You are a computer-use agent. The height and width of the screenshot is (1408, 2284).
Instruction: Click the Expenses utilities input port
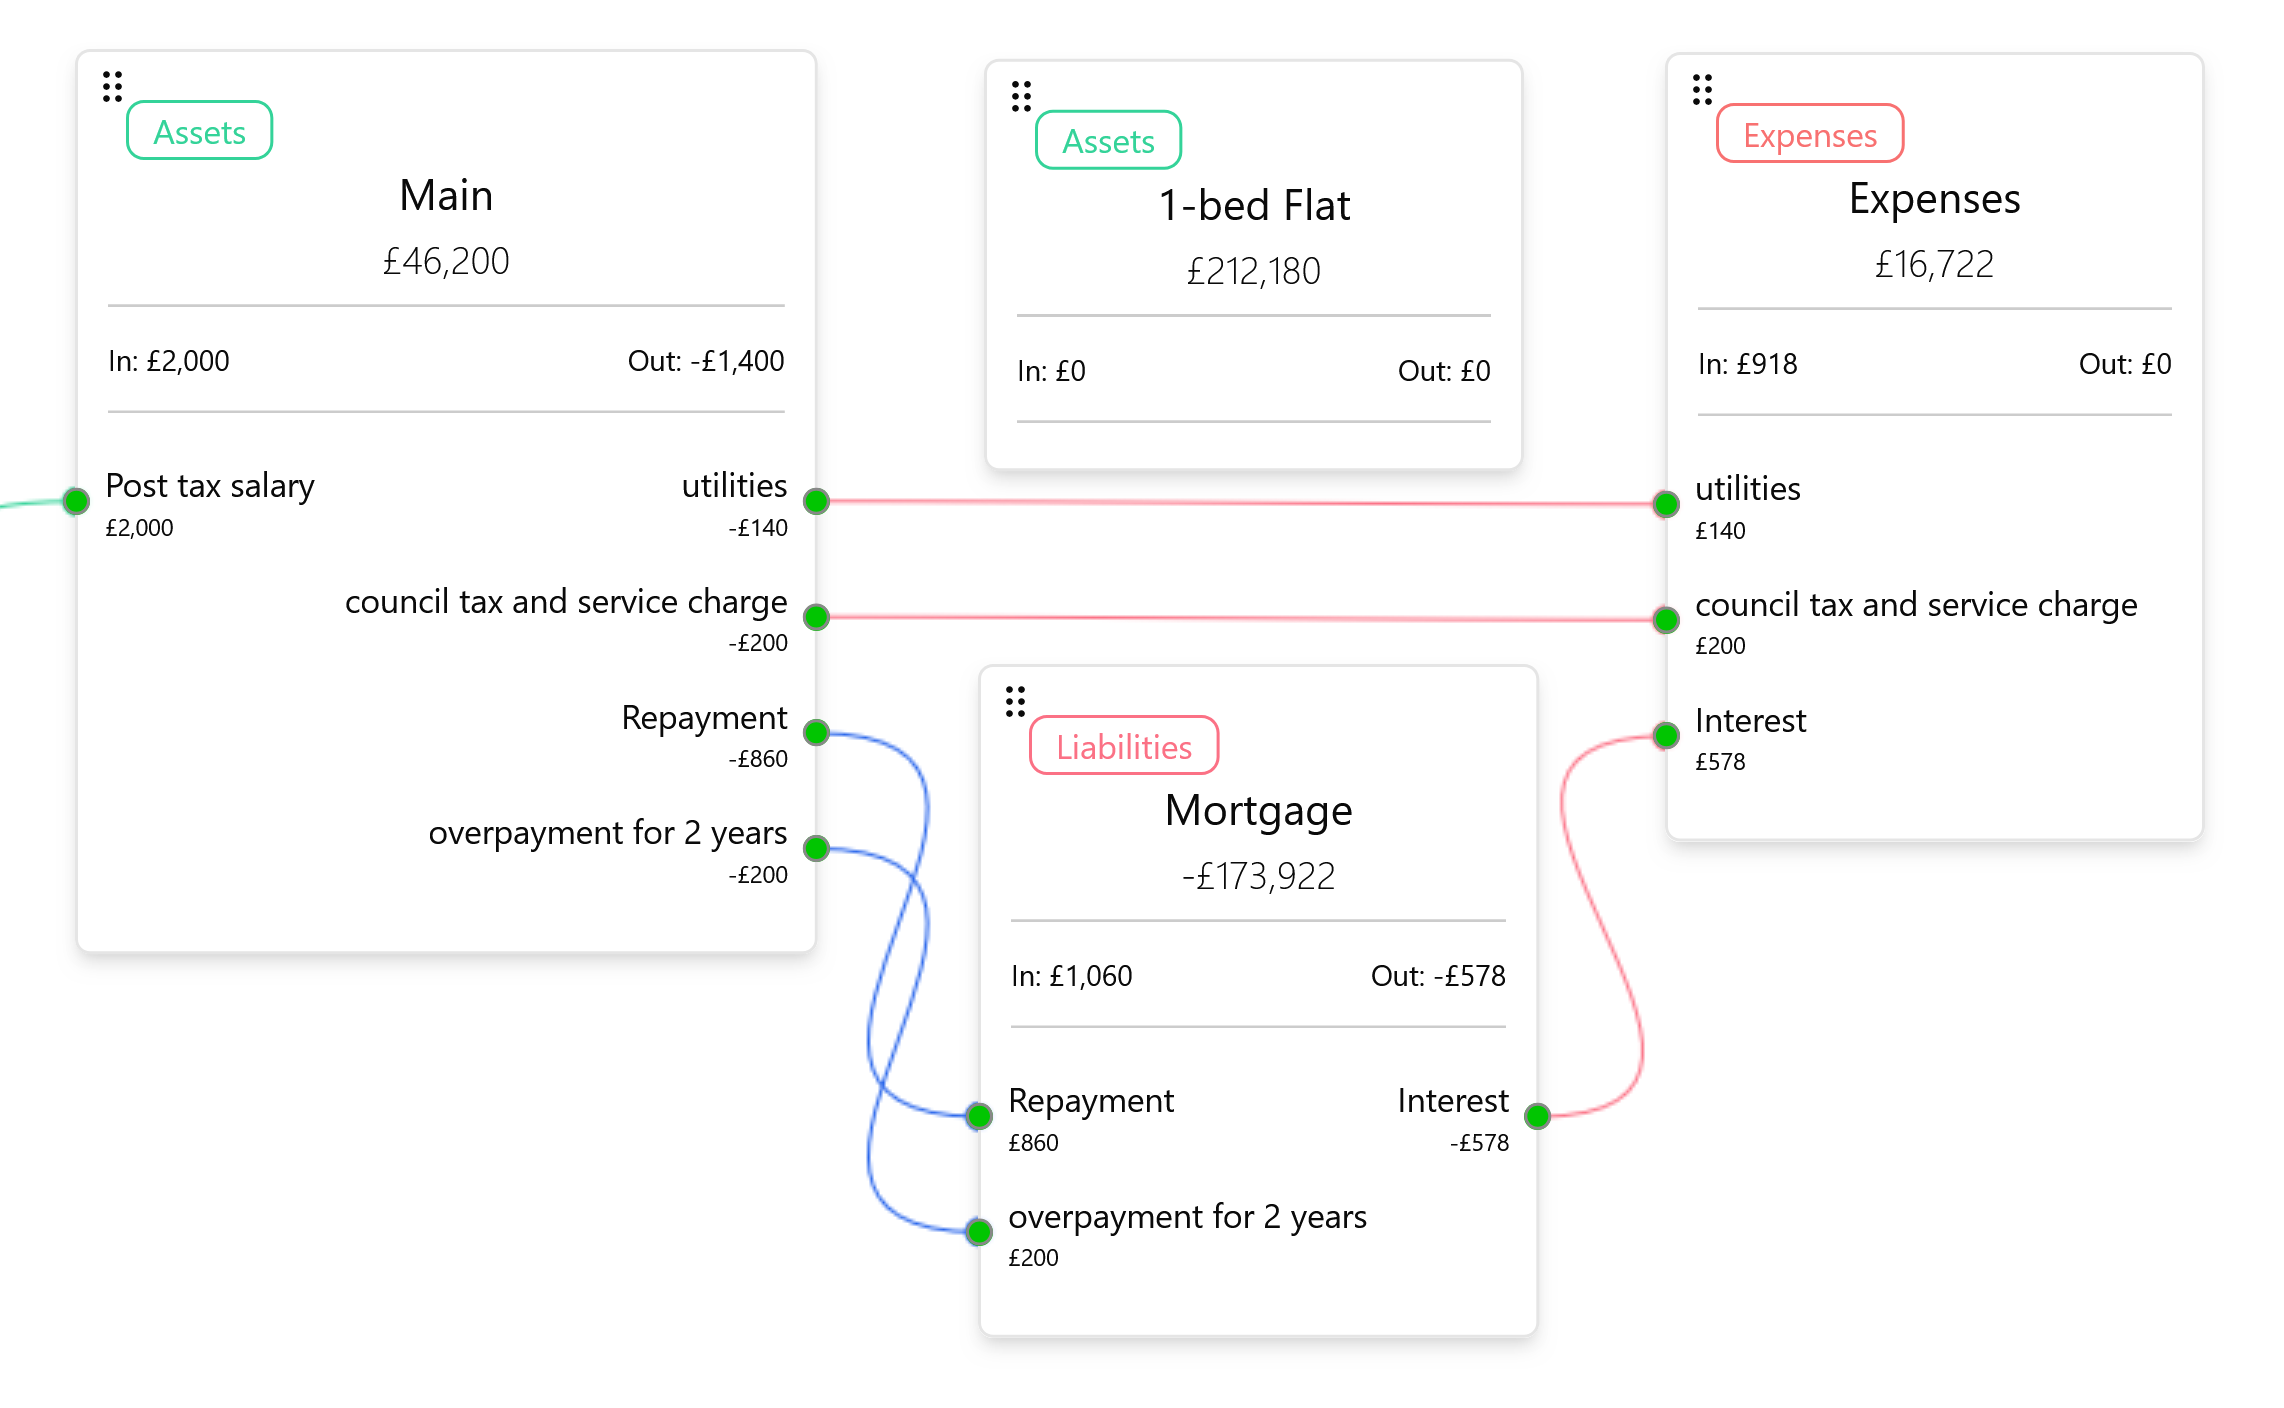pos(1666,504)
